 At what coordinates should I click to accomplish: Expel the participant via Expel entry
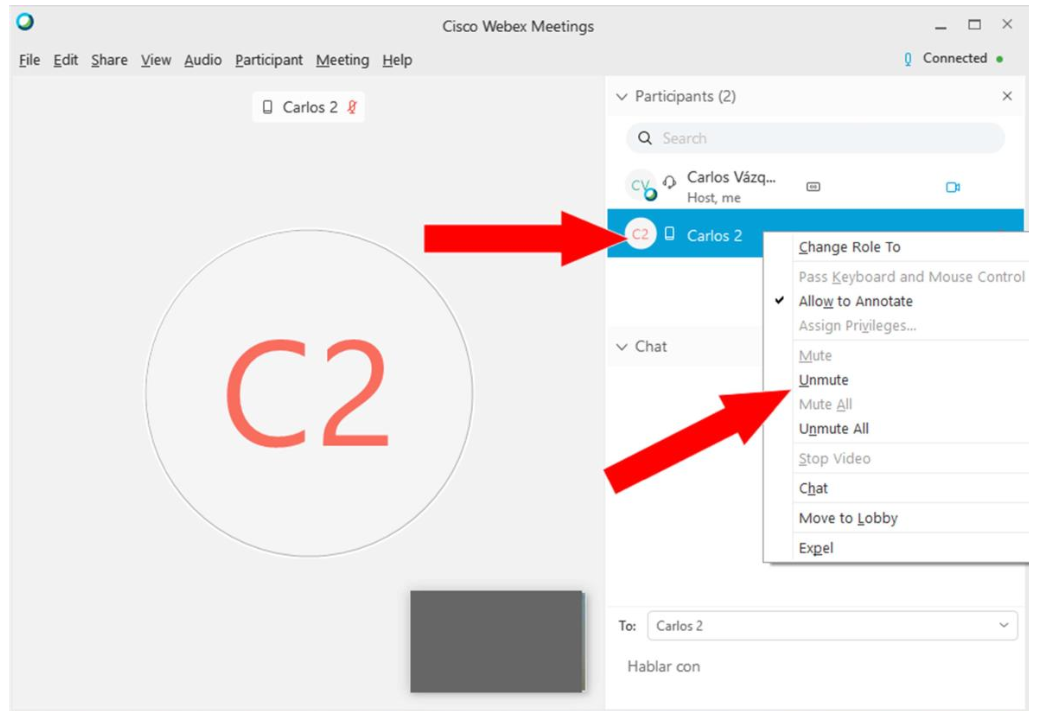tap(815, 548)
